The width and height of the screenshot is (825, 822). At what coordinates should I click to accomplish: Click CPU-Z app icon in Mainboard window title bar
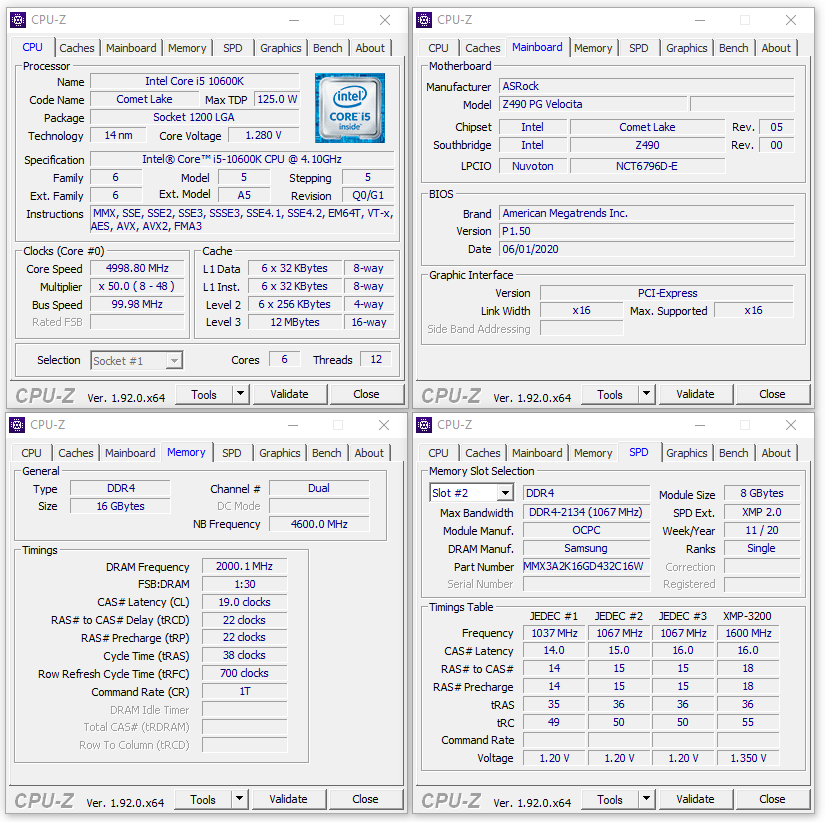(x=424, y=20)
